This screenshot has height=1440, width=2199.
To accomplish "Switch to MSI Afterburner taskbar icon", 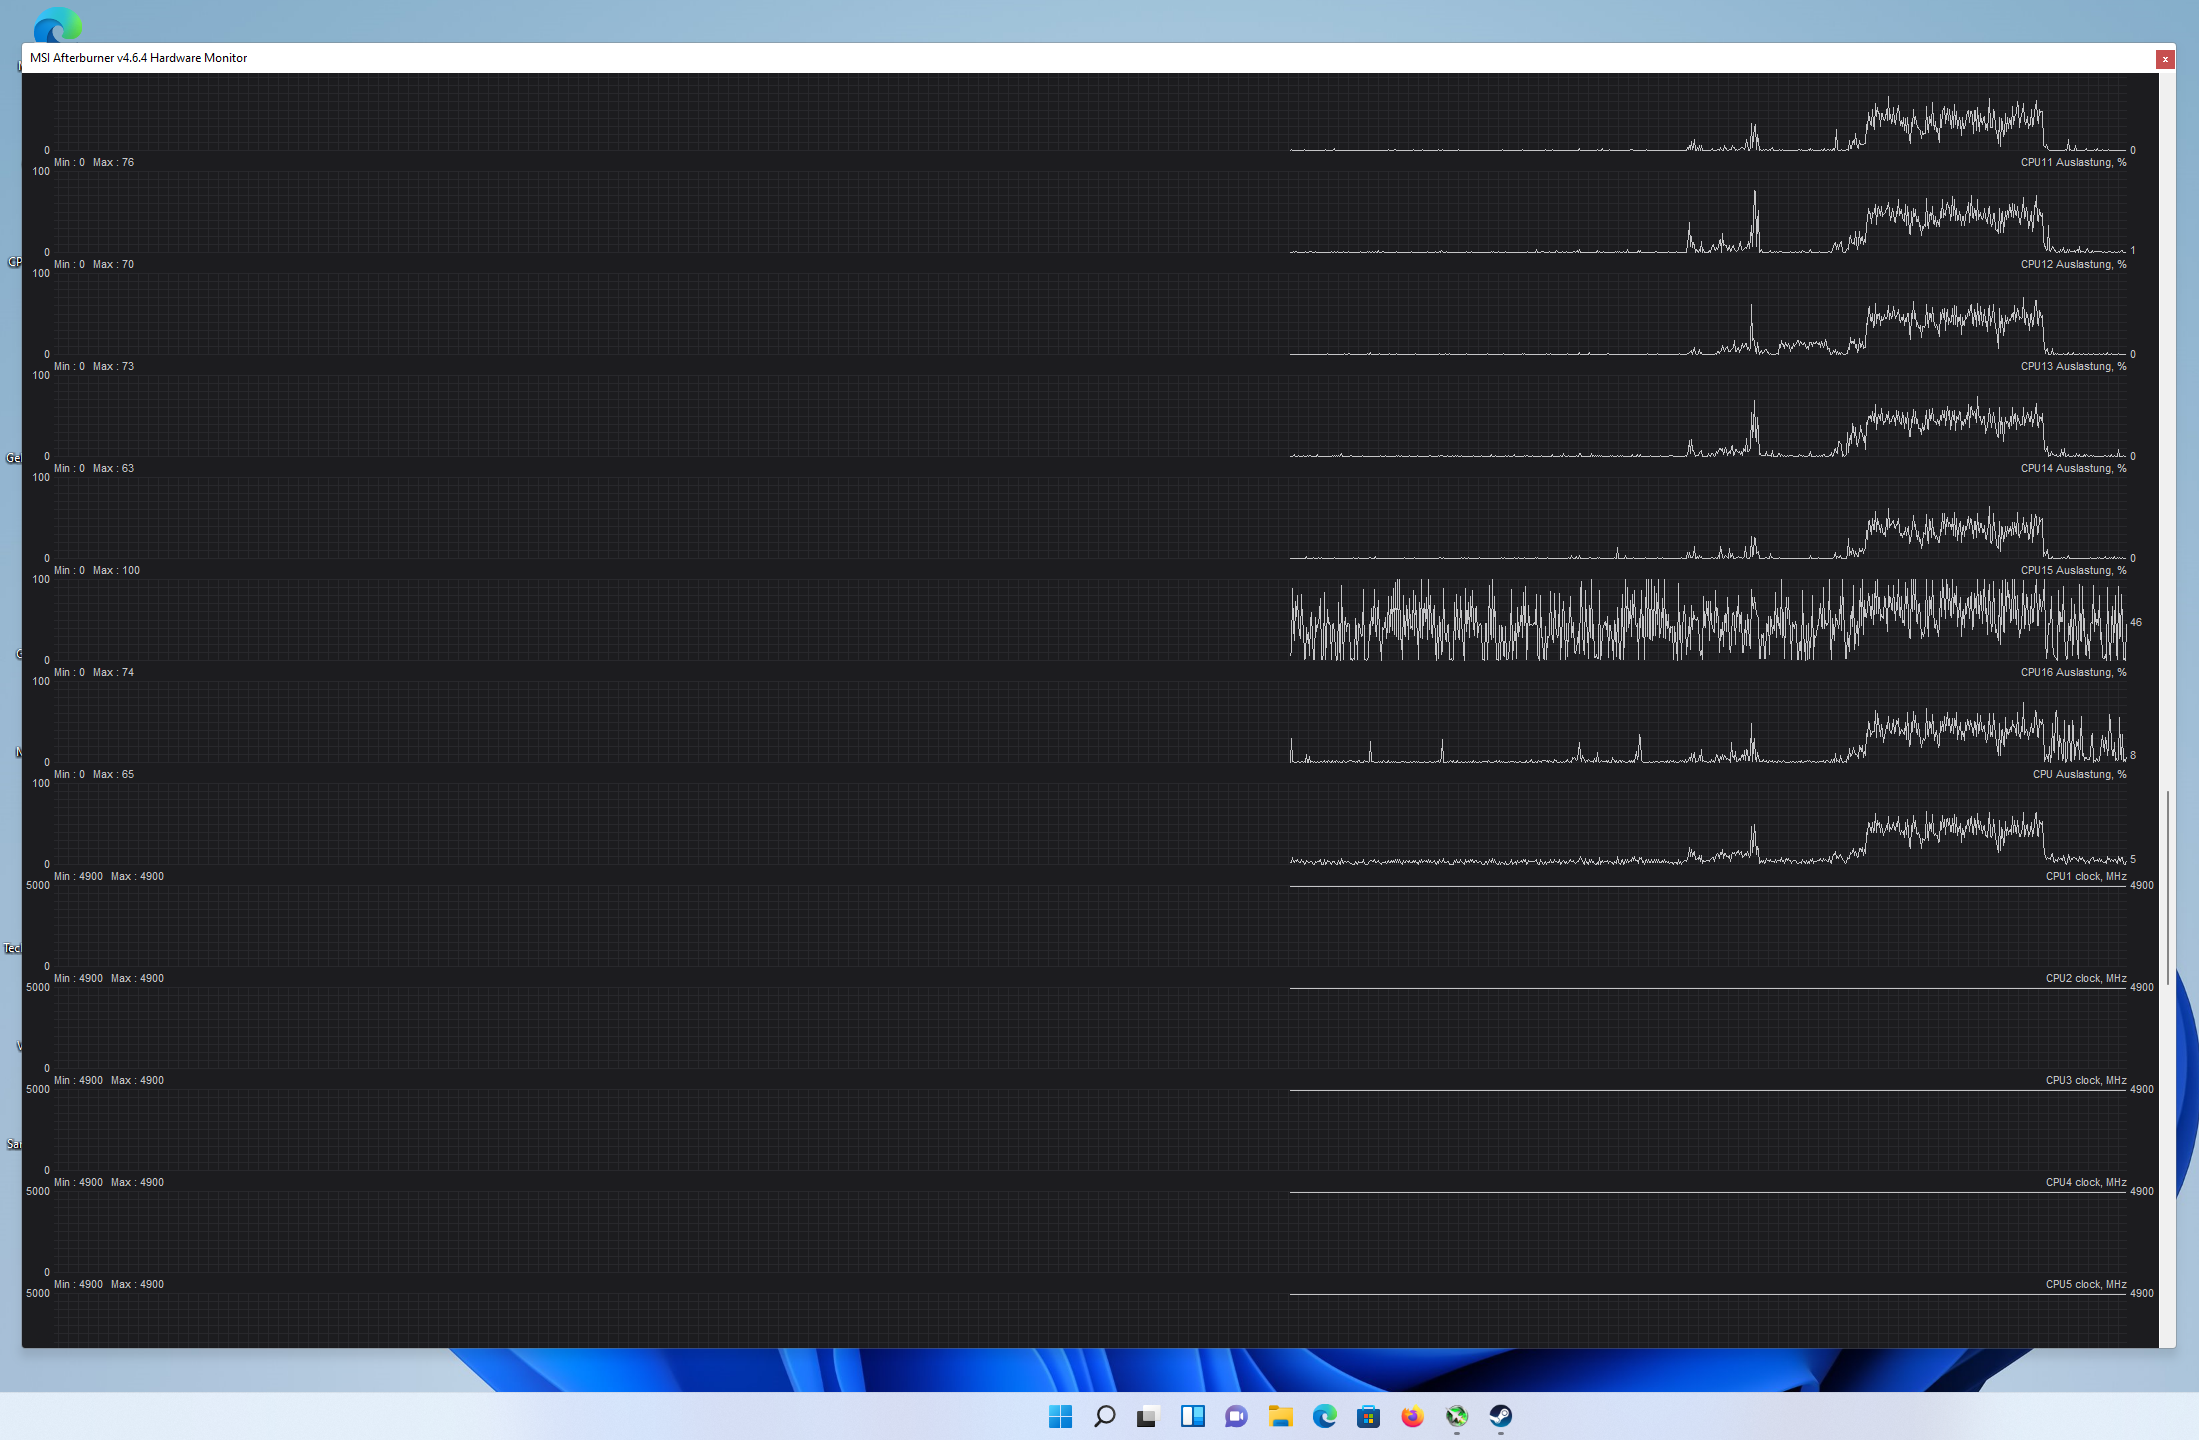I will click(x=1456, y=1416).
